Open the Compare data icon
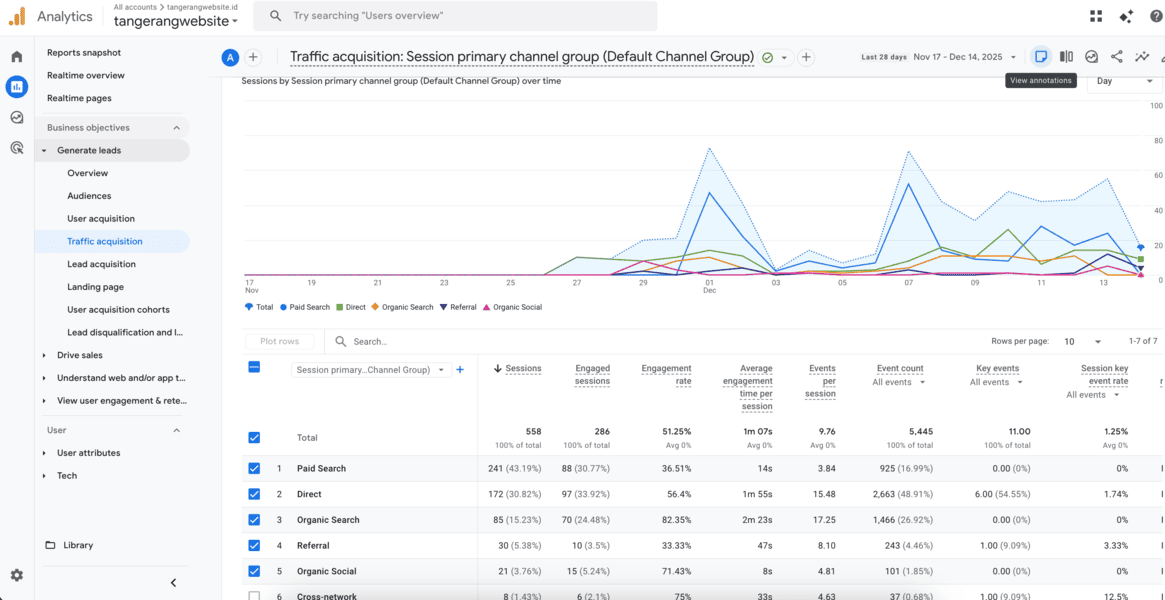This screenshot has height=600, width=1165. (1066, 57)
